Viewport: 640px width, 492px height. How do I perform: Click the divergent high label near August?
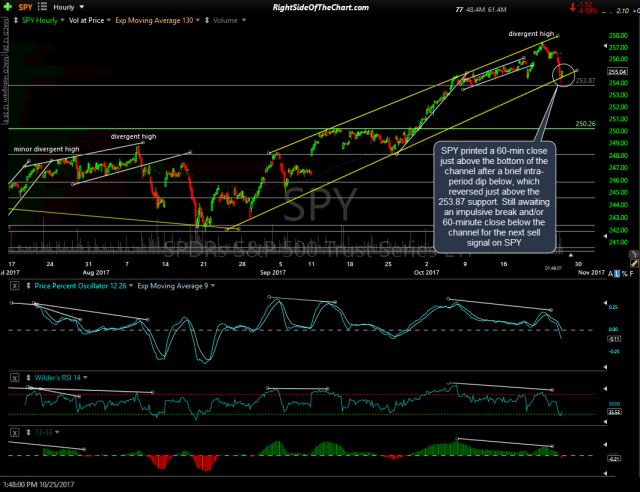pyautogui.click(x=133, y=136)
